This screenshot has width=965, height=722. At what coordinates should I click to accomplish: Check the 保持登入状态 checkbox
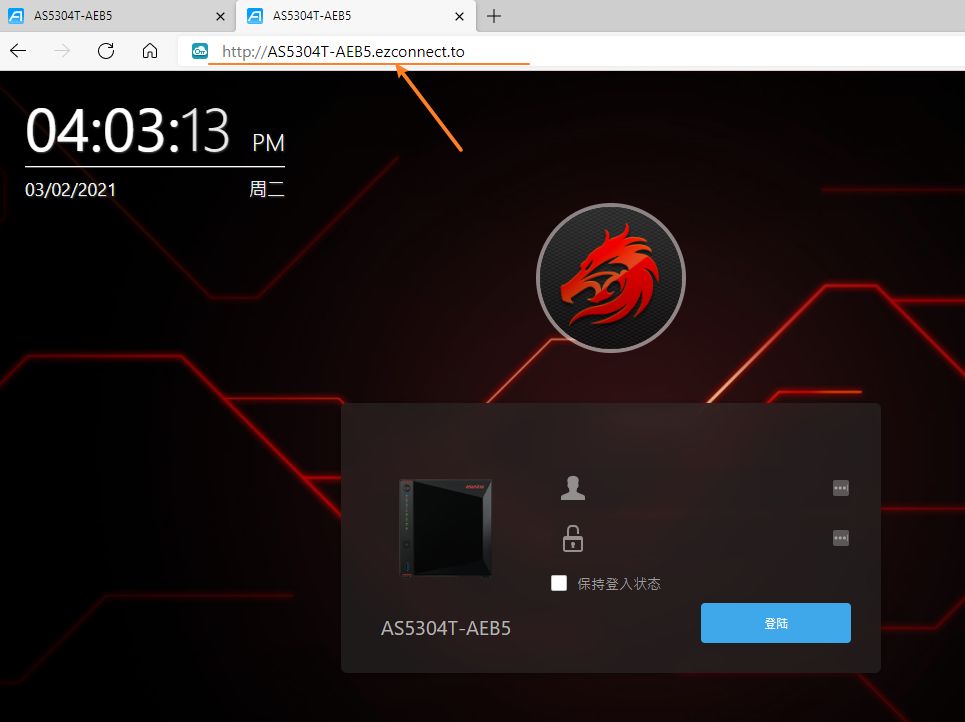(559, 583)
